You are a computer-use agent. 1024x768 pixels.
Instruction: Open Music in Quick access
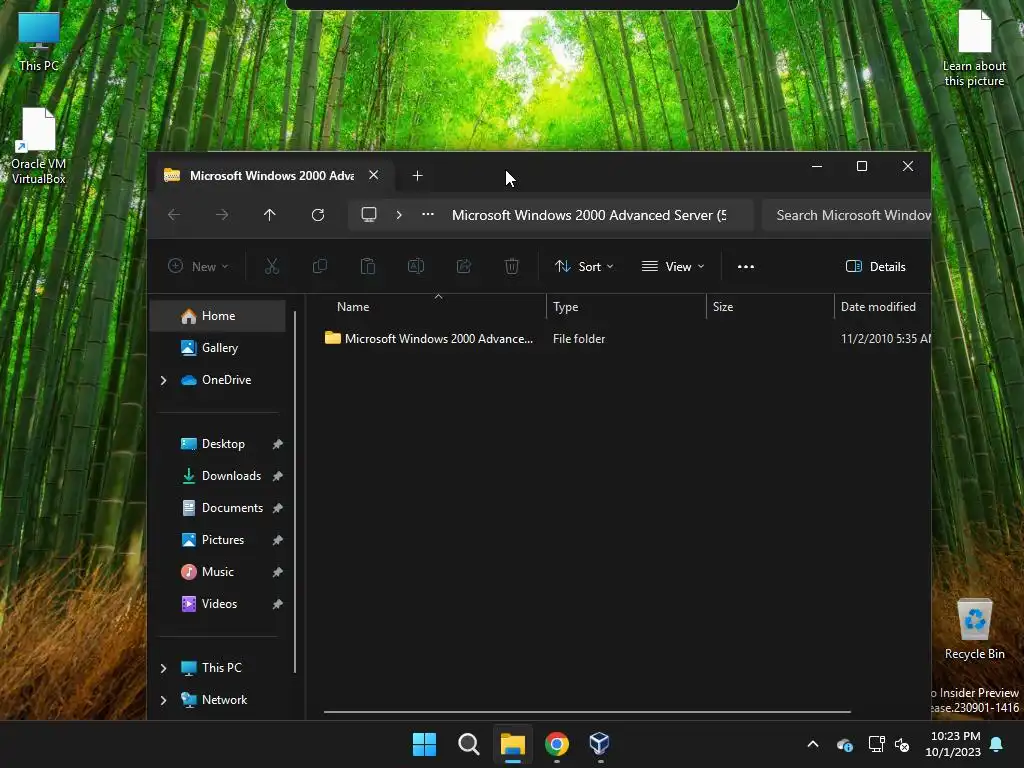coord(217,572)
